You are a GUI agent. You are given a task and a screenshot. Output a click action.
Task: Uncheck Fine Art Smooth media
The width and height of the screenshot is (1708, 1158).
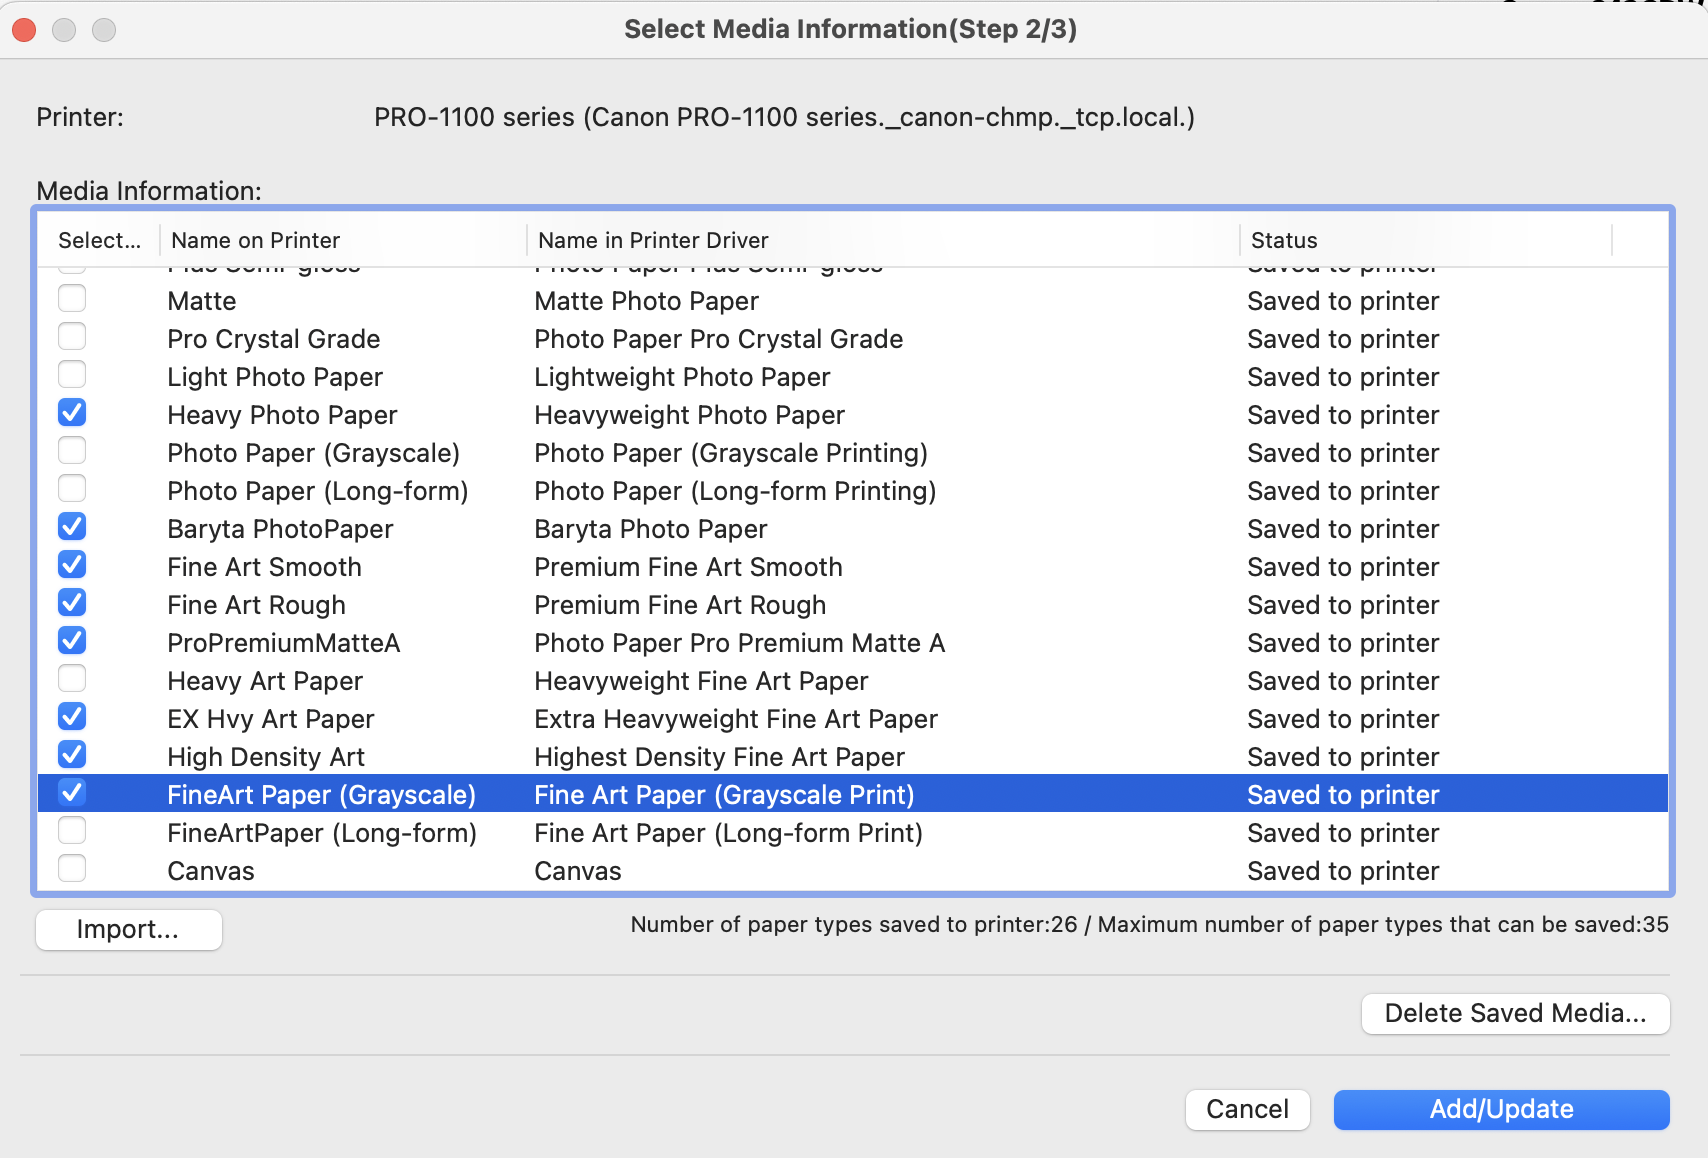tap(71, 564)
